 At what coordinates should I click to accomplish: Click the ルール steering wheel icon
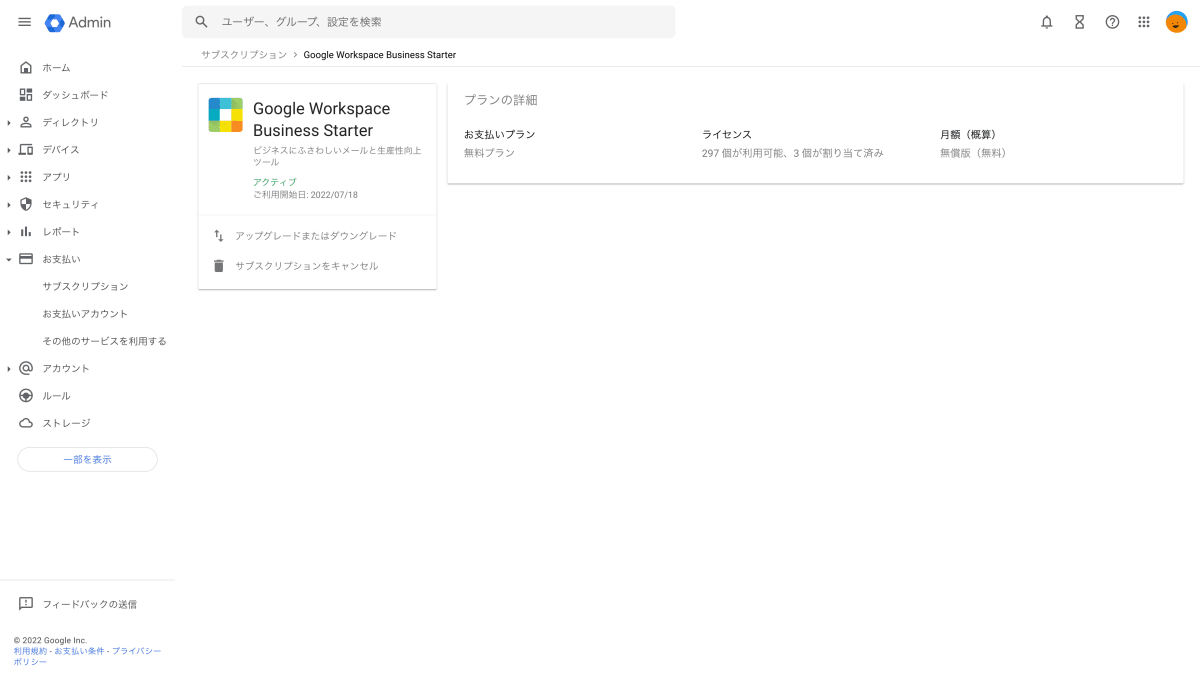click(26, 396)
